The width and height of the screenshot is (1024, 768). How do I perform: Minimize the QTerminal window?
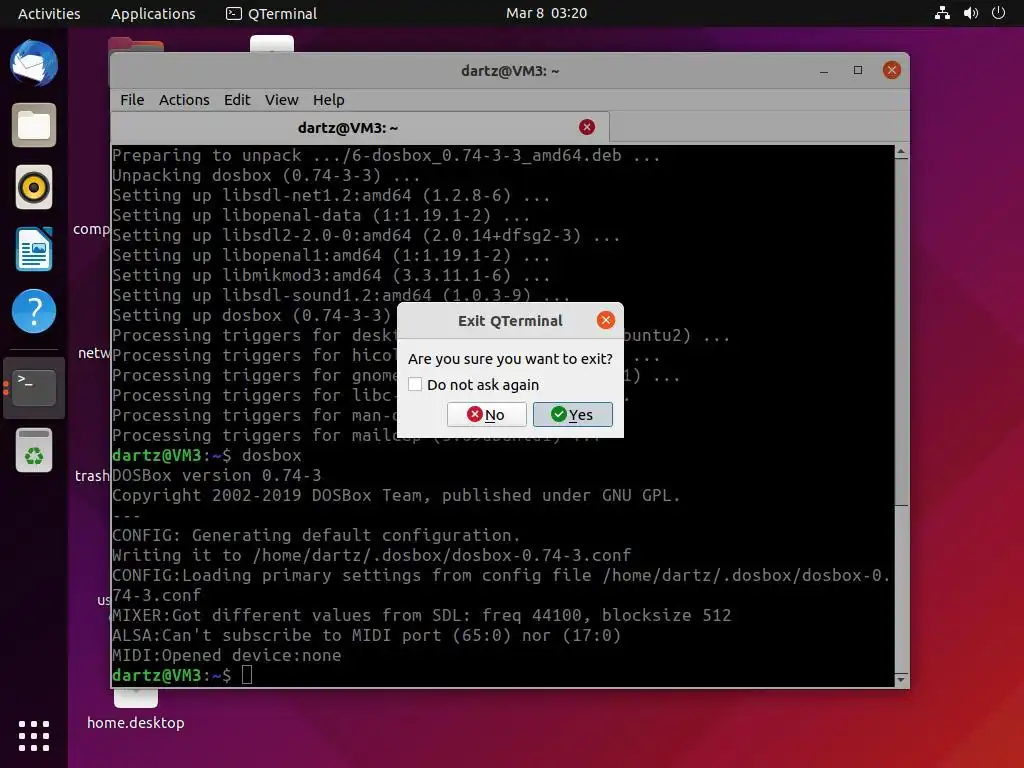824,71
